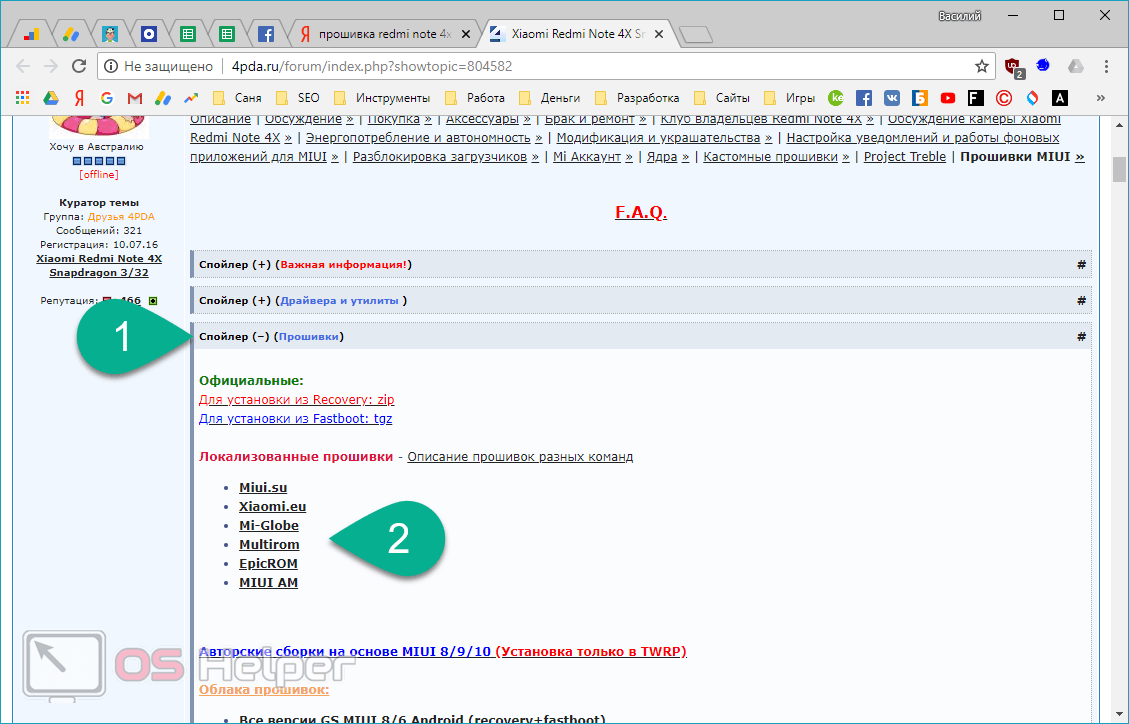Expand the Работа bookmarks folder

(474, 98)
